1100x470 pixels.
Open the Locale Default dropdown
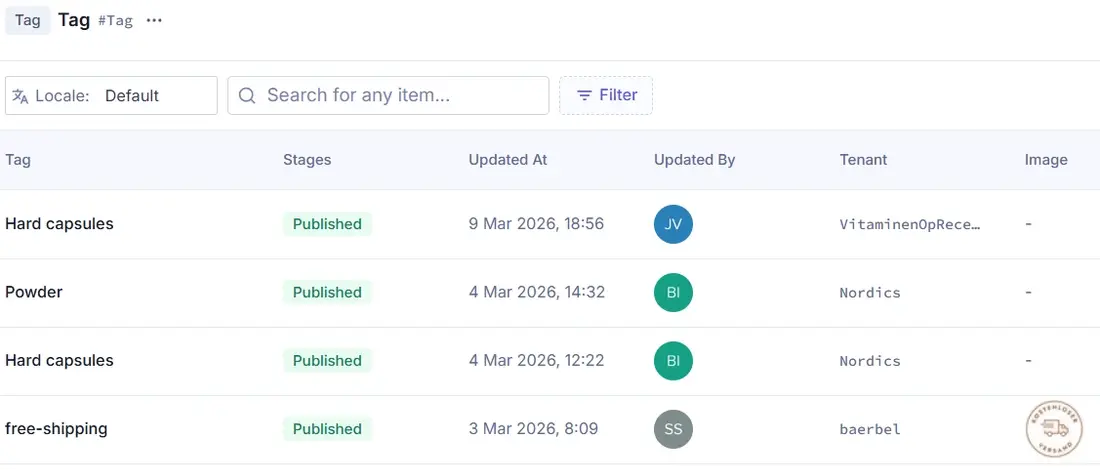tap(111, 95)
